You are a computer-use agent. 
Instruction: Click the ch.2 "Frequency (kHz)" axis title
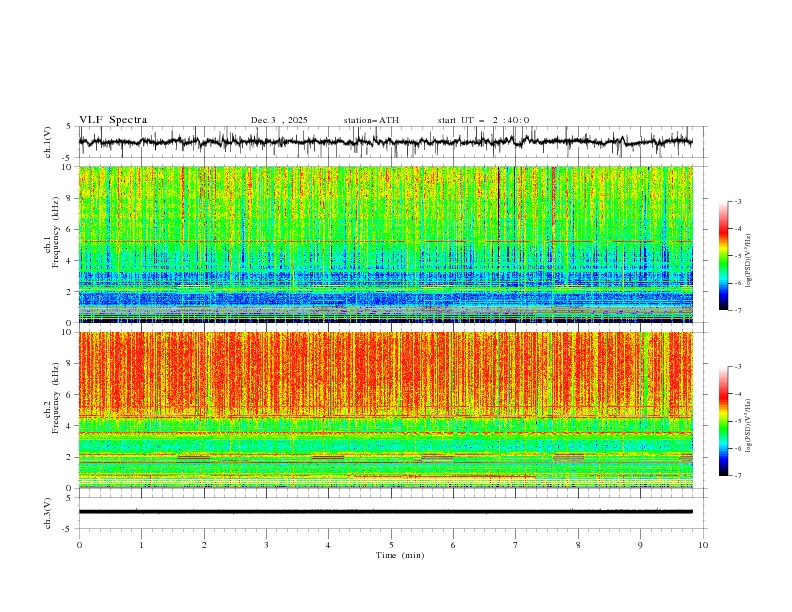(56, 398)
